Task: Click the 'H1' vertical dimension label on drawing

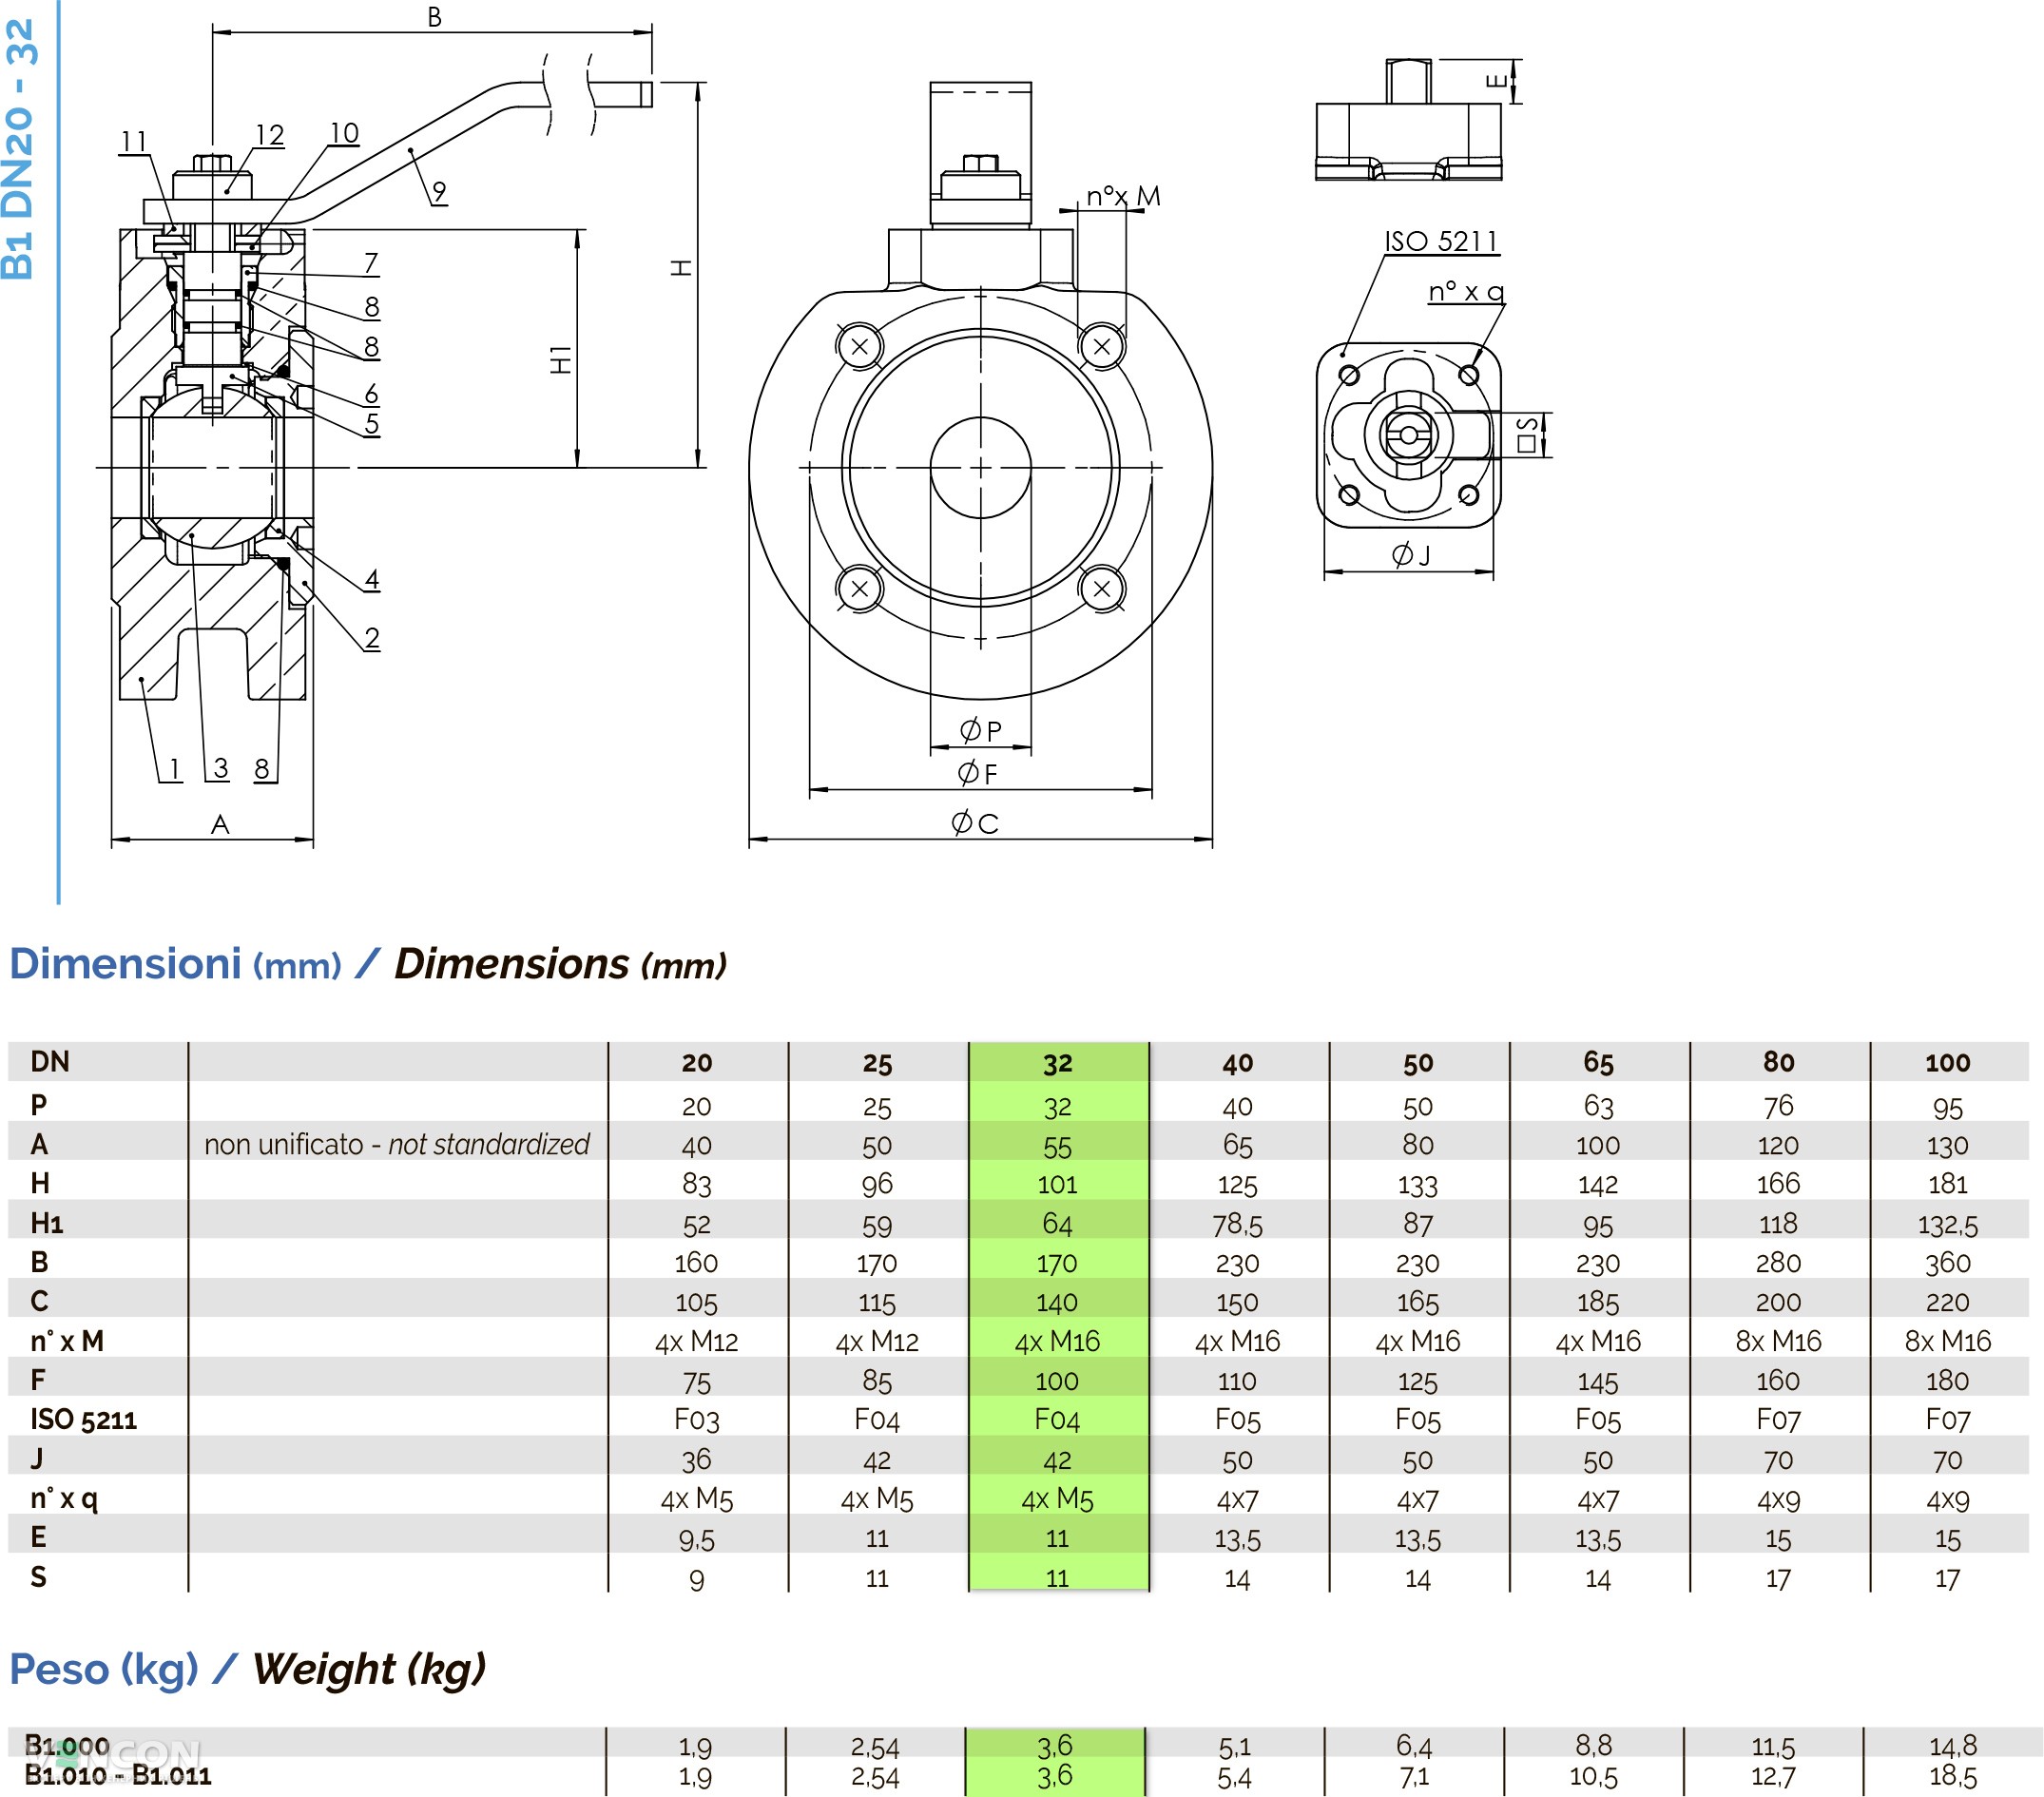Action: [561, 359]
